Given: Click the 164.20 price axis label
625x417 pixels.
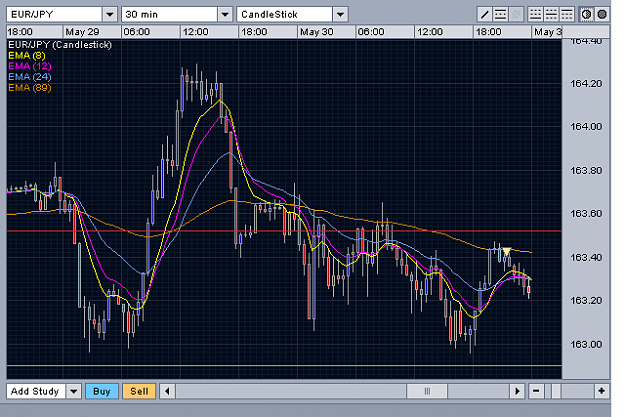Looking at the screenshot, I should pos(586,84).
